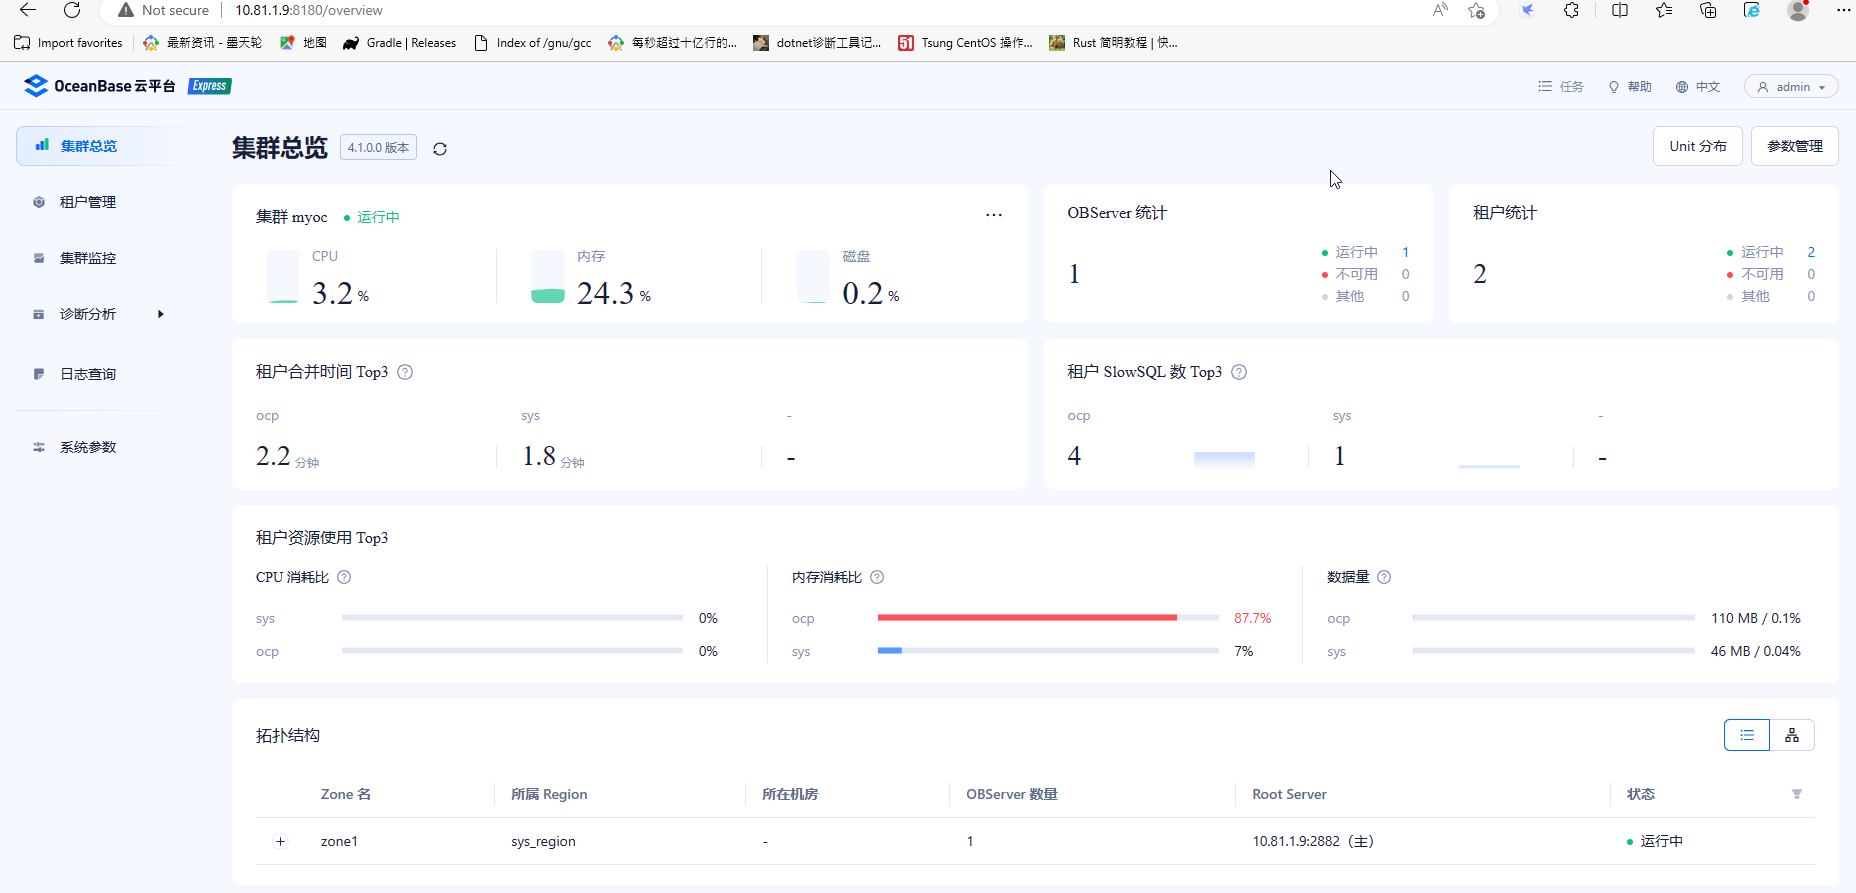Open the admin user dropdown
1856x893 pixels.
[1791, 87]
